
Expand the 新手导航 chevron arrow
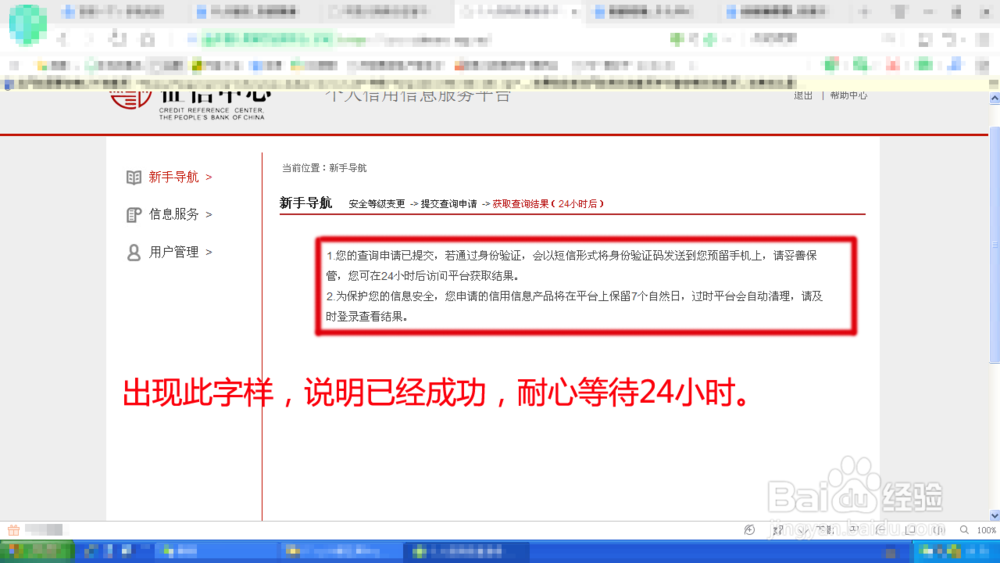click(209, 177)
